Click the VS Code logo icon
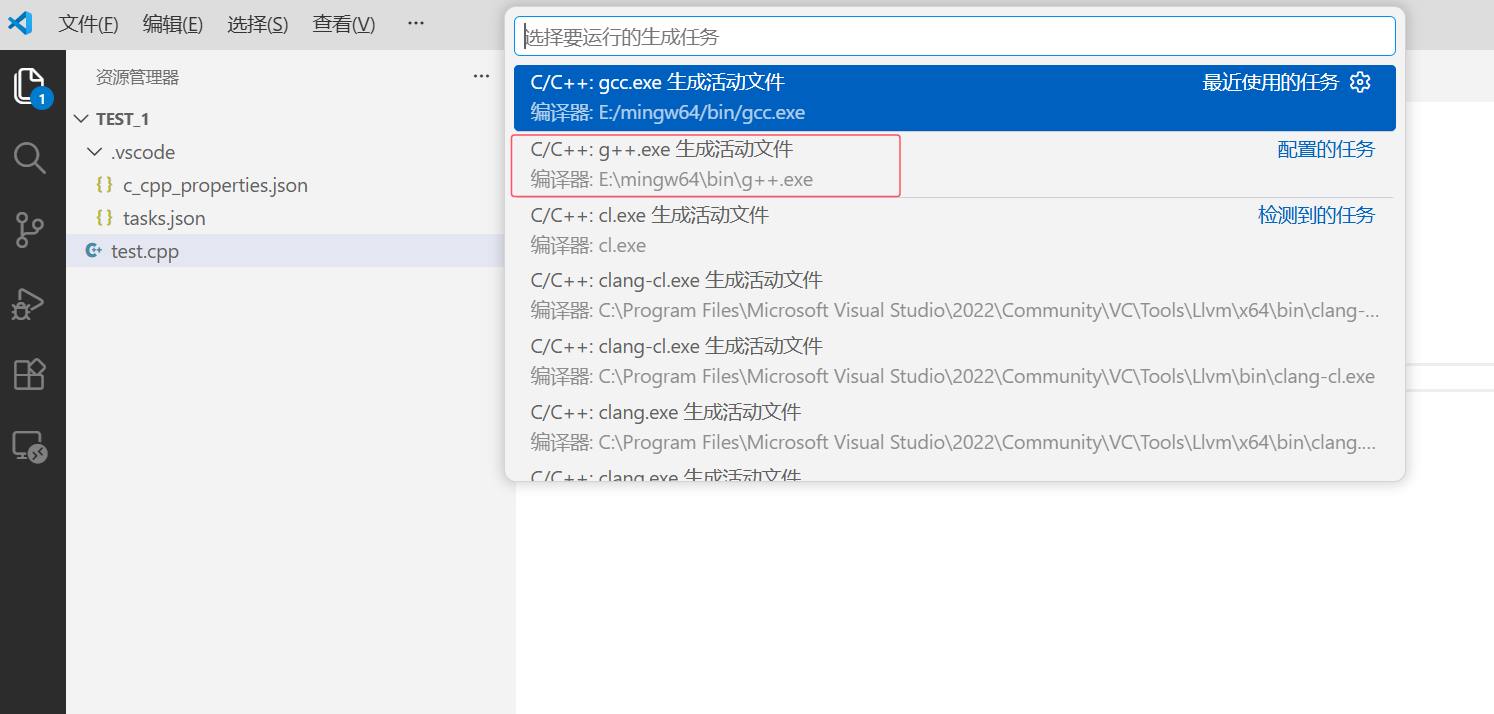The image size is (1494, 714). pos(20,23)
